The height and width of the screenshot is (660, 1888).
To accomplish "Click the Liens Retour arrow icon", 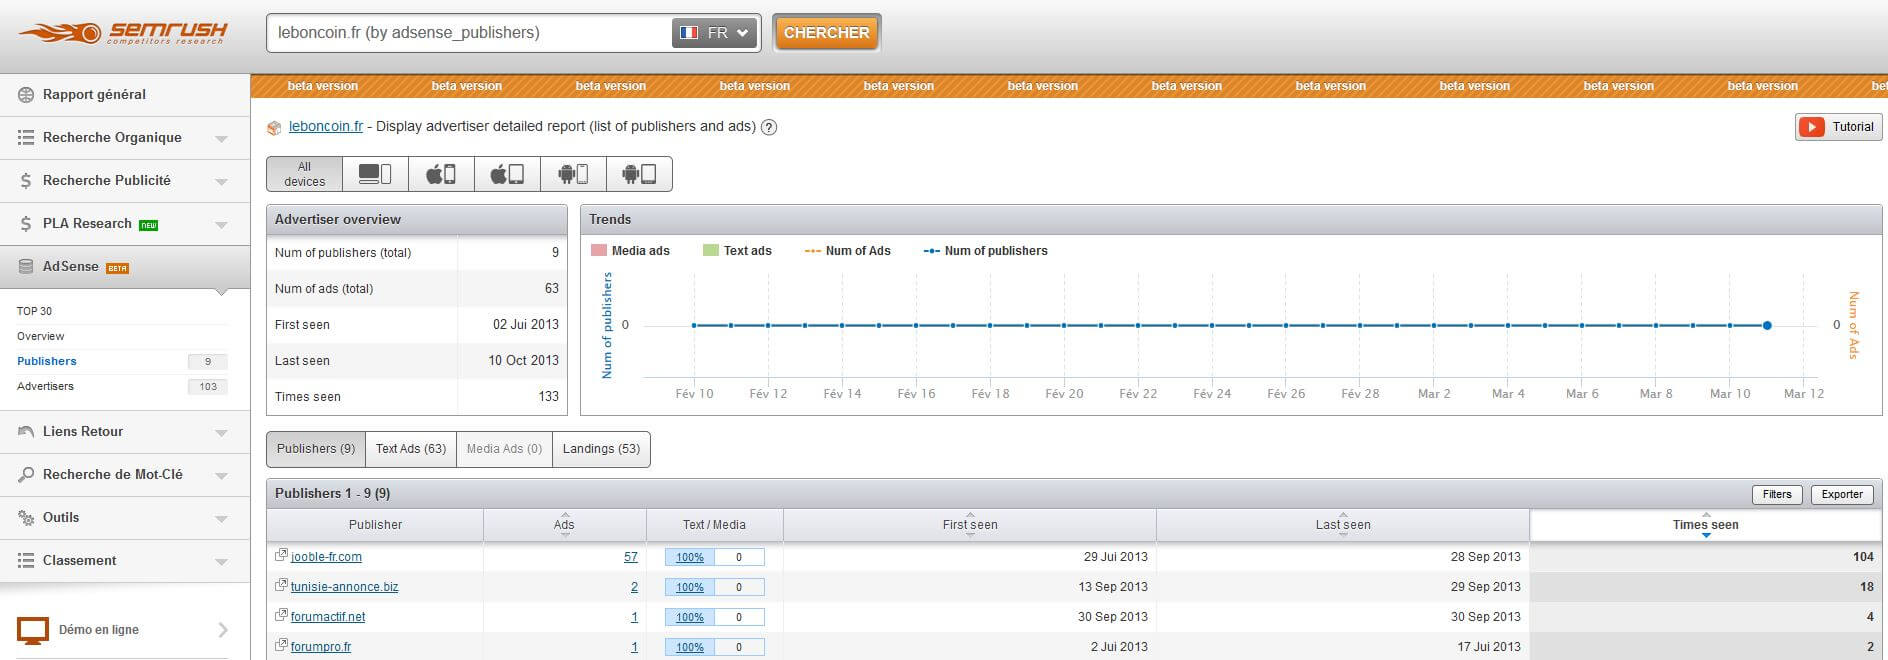I will [26, 432].
